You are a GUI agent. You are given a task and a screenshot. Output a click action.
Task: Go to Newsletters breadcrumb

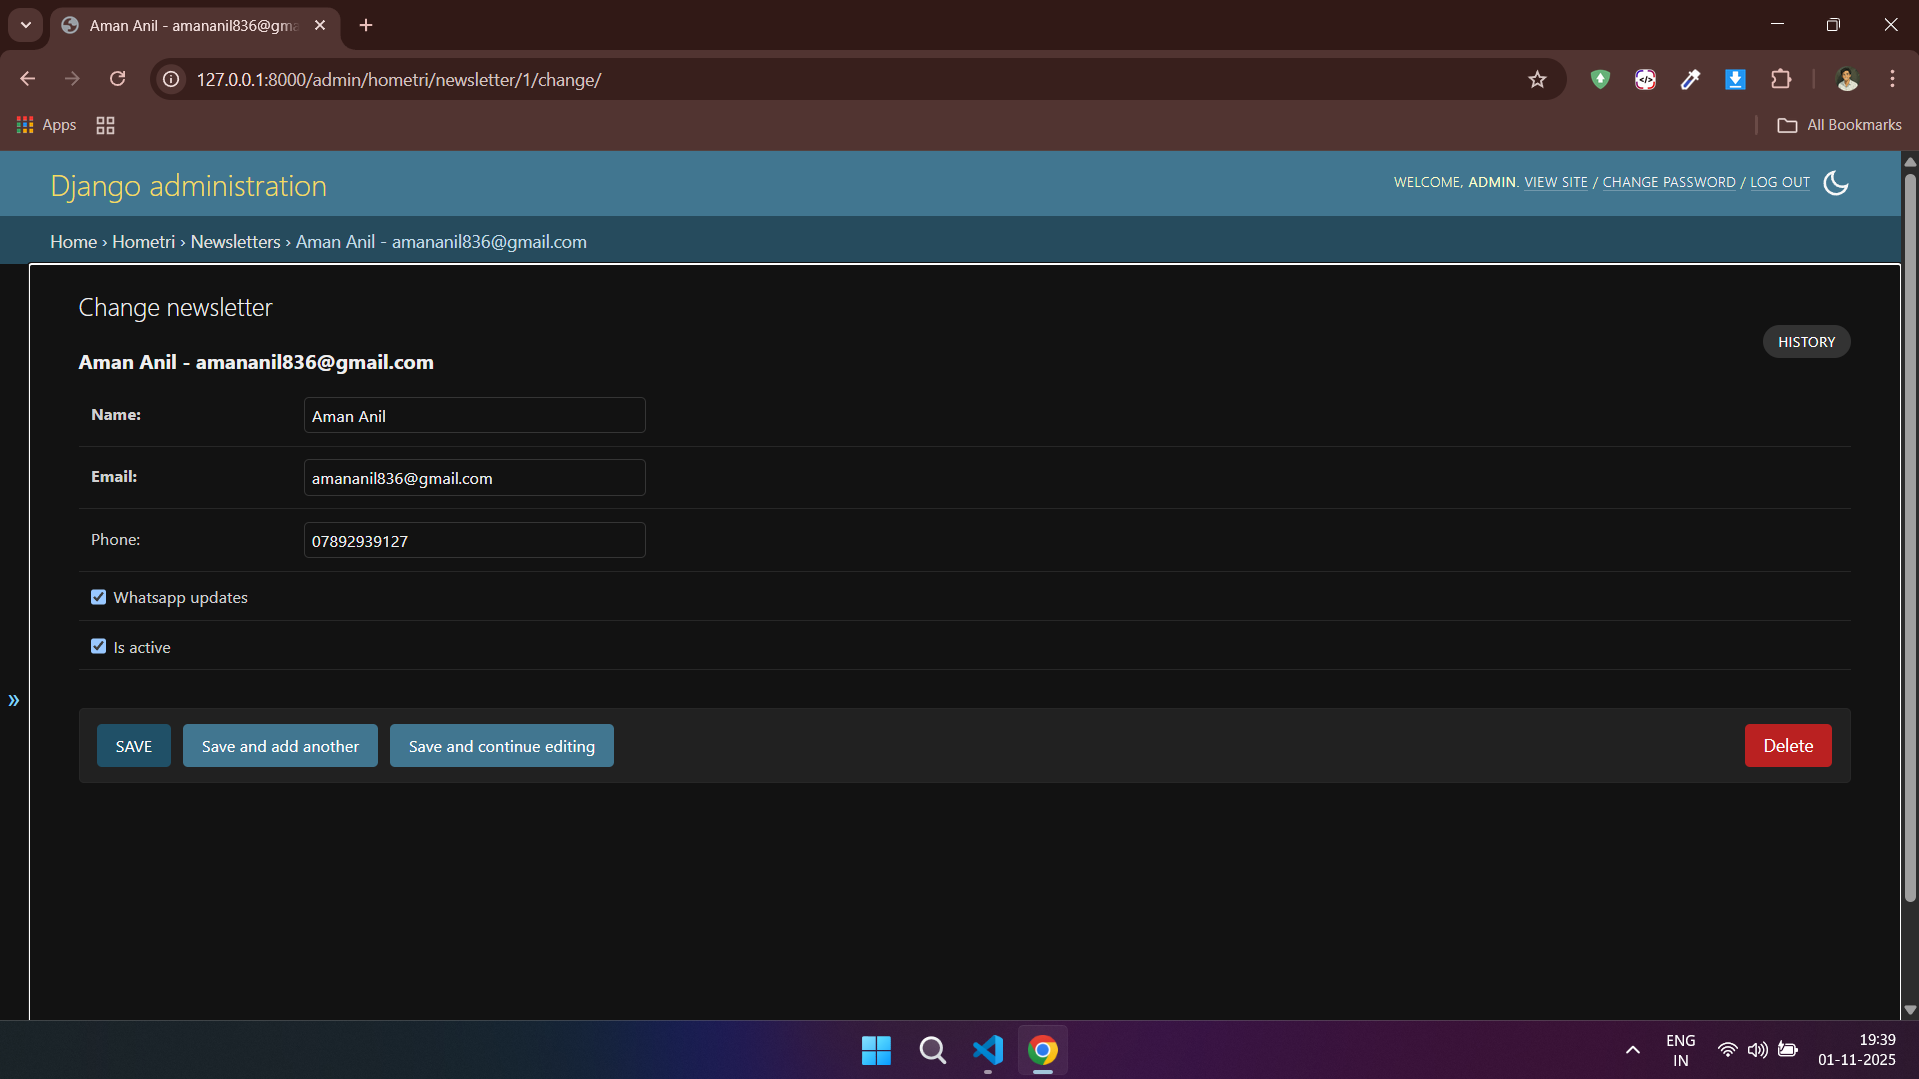tap(236, 242)
